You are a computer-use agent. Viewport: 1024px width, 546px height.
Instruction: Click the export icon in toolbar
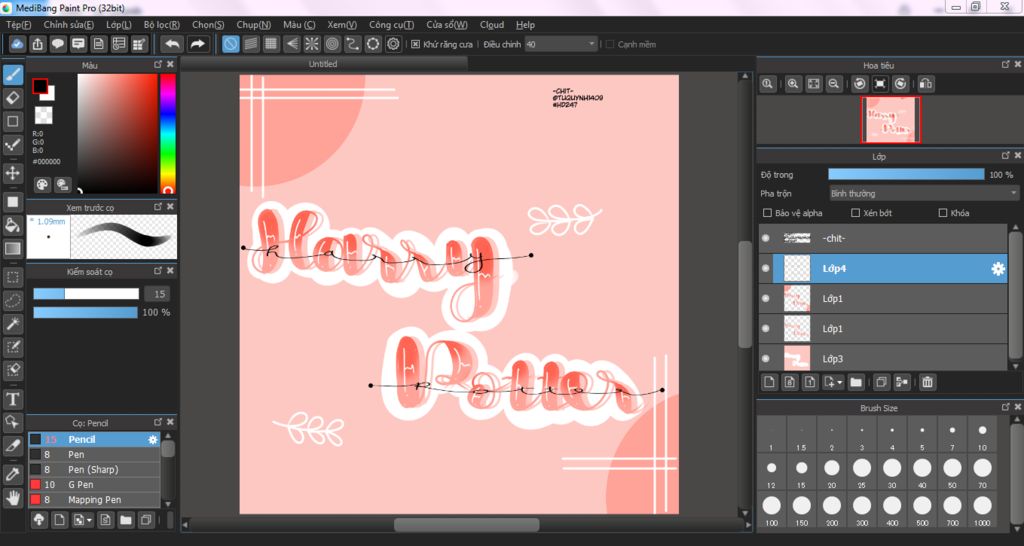click(38, 44)
